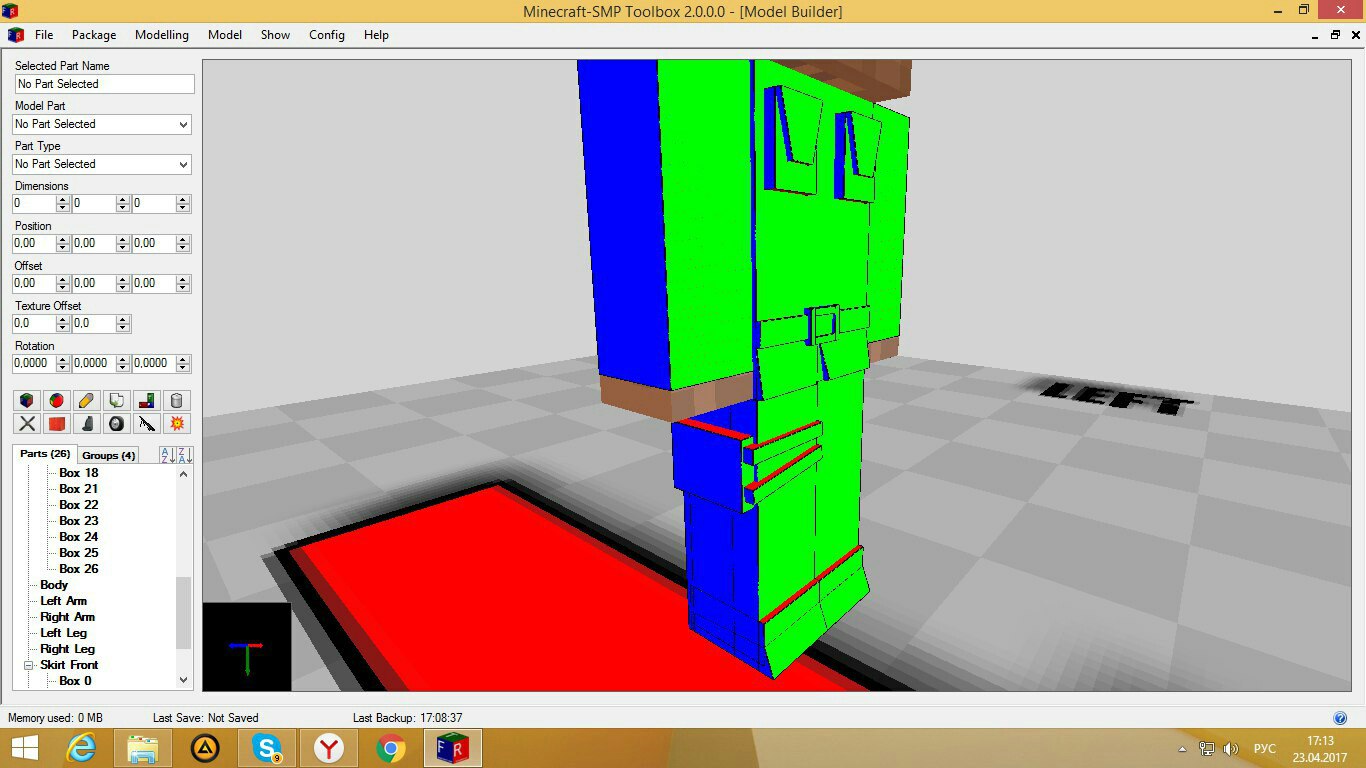The height and width of the screenshot is (768, 1366).
Task: Click the copy part tool icon
Action: pos(117,400)
